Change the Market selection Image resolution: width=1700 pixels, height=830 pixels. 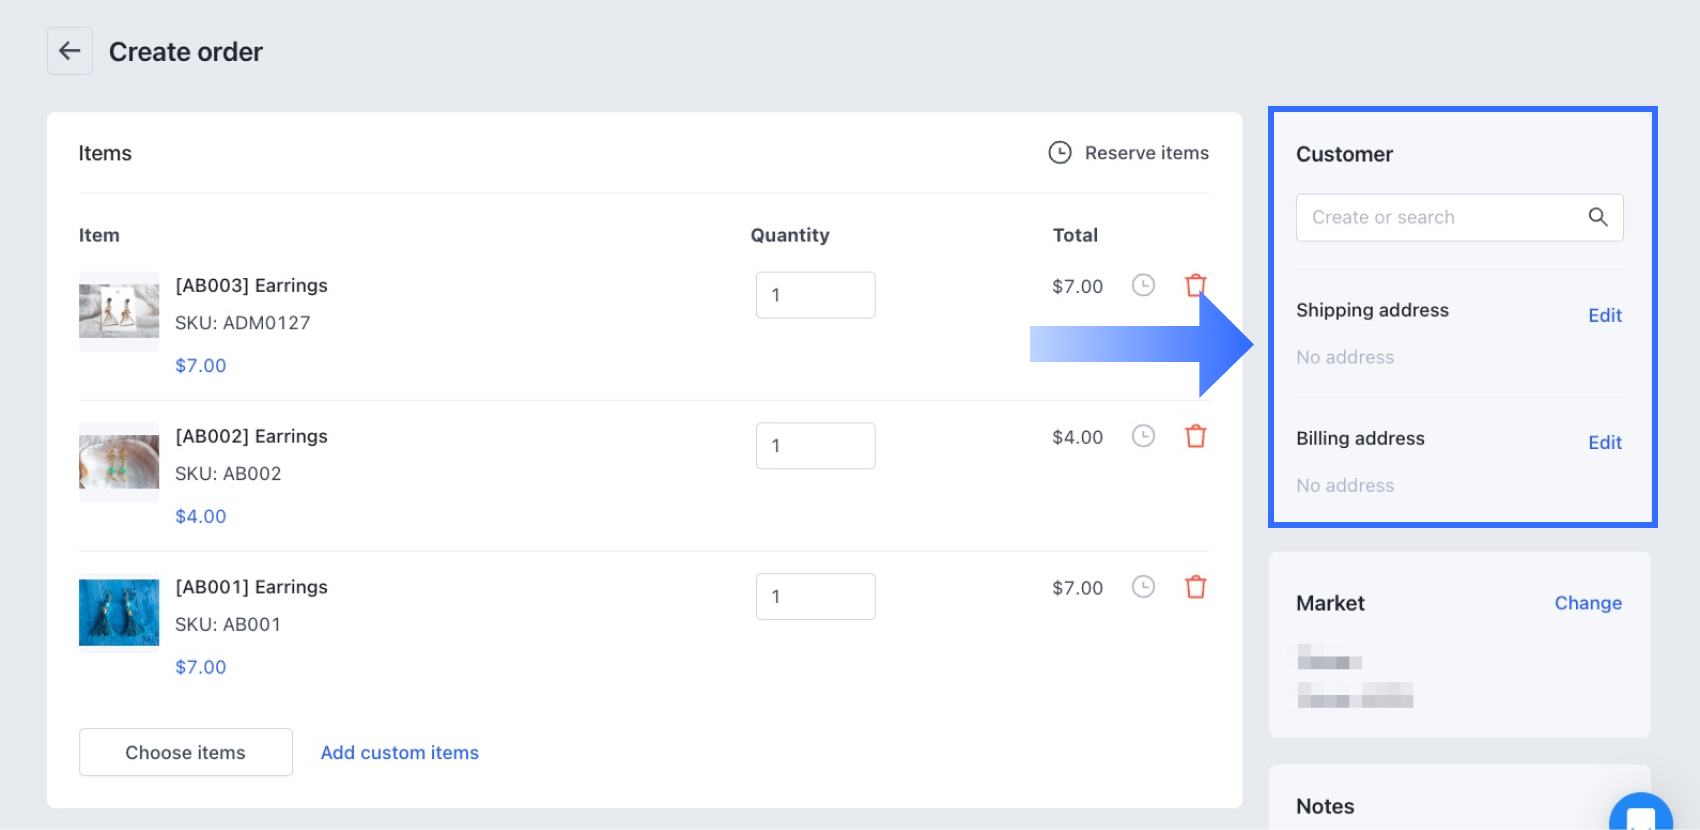(1587, 603)
